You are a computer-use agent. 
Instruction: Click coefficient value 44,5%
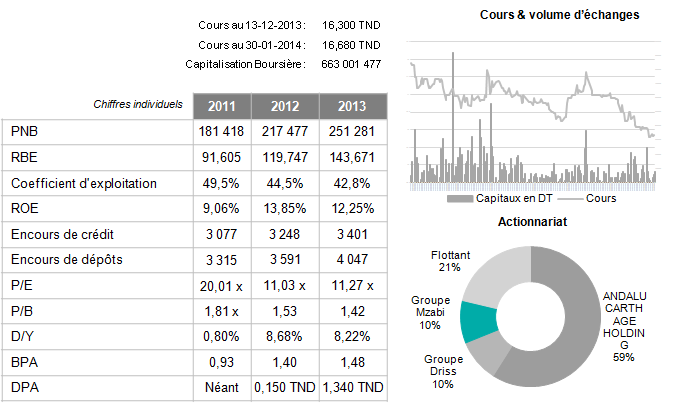(x=285, y=183)
